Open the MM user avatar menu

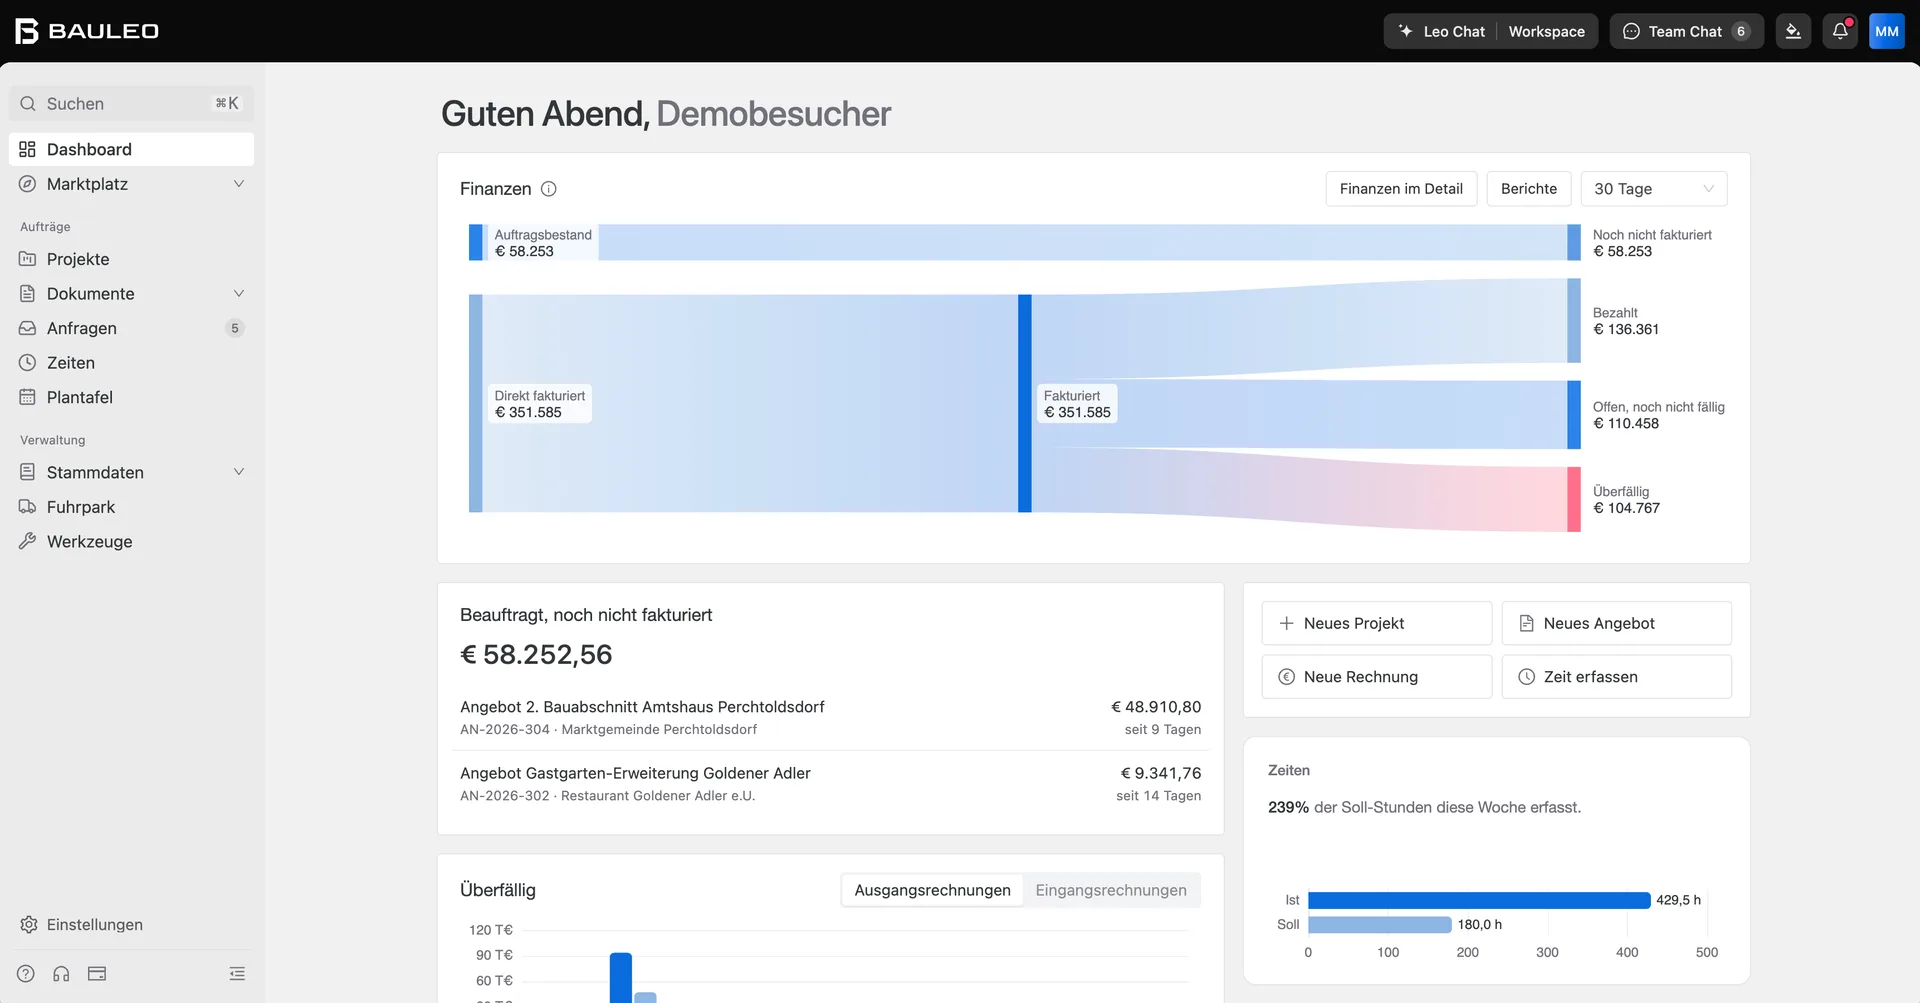click(x=1887, y=31)
